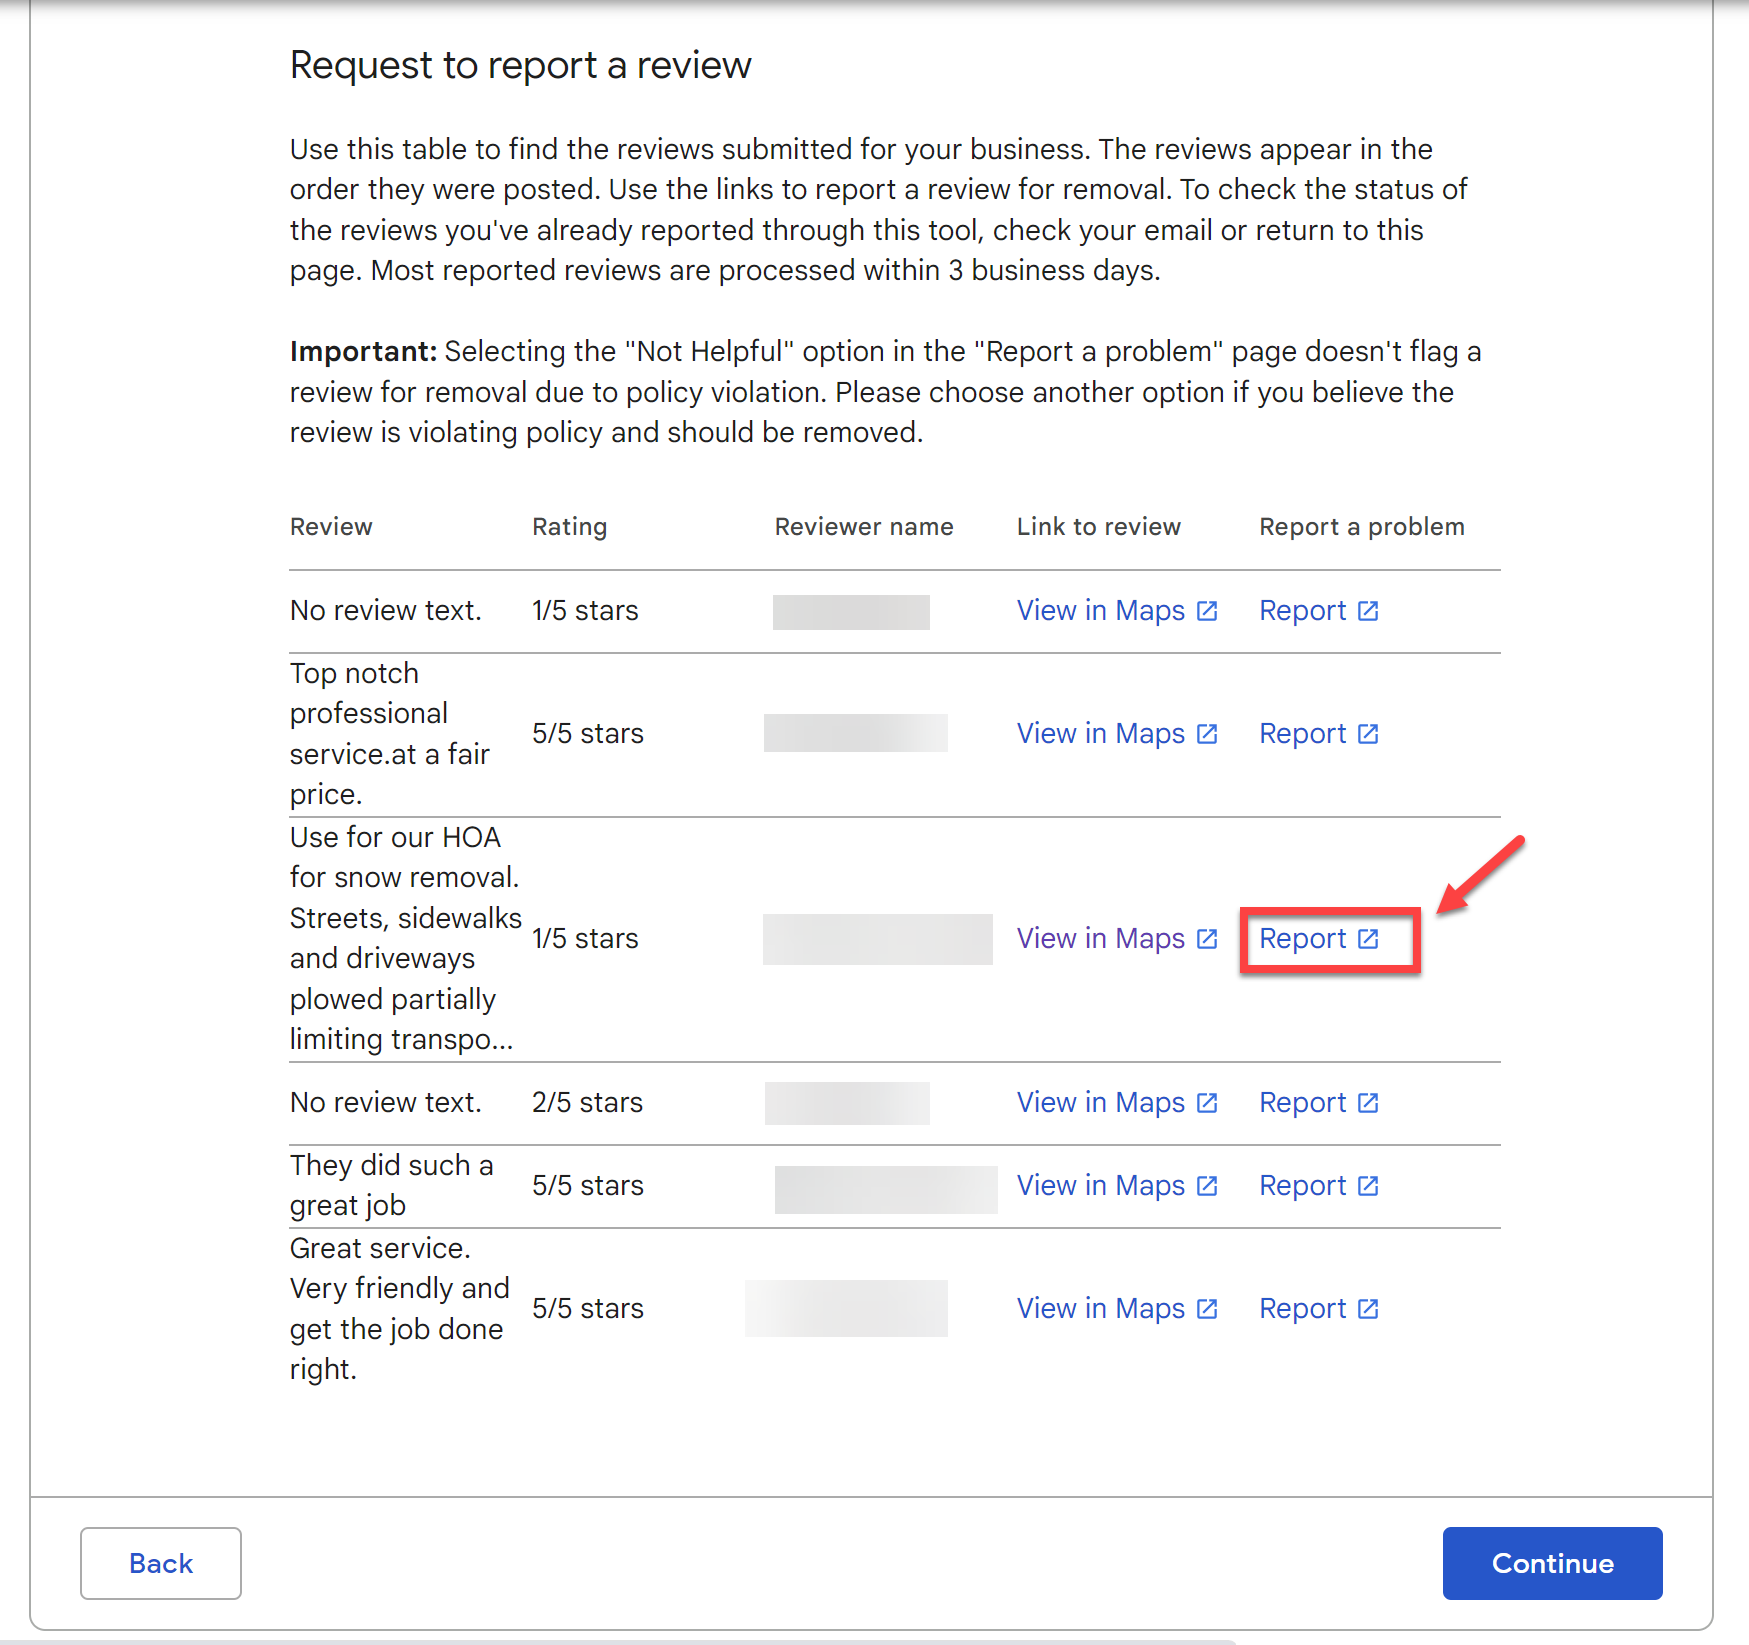Click the external-link icon next to Report for 'Top notch professional service'
The image size is (1749, 1645).
tap(1369, 733)
